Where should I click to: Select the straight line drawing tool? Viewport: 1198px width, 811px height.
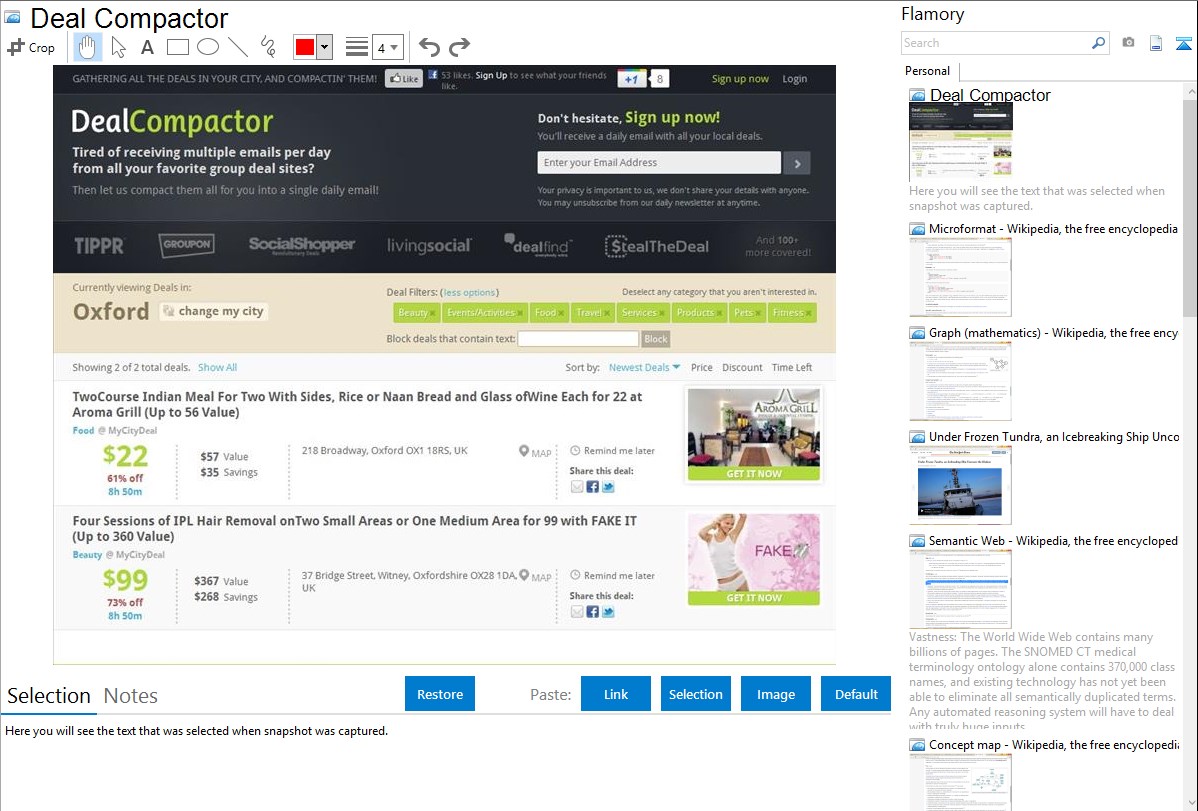click(238, 47)
